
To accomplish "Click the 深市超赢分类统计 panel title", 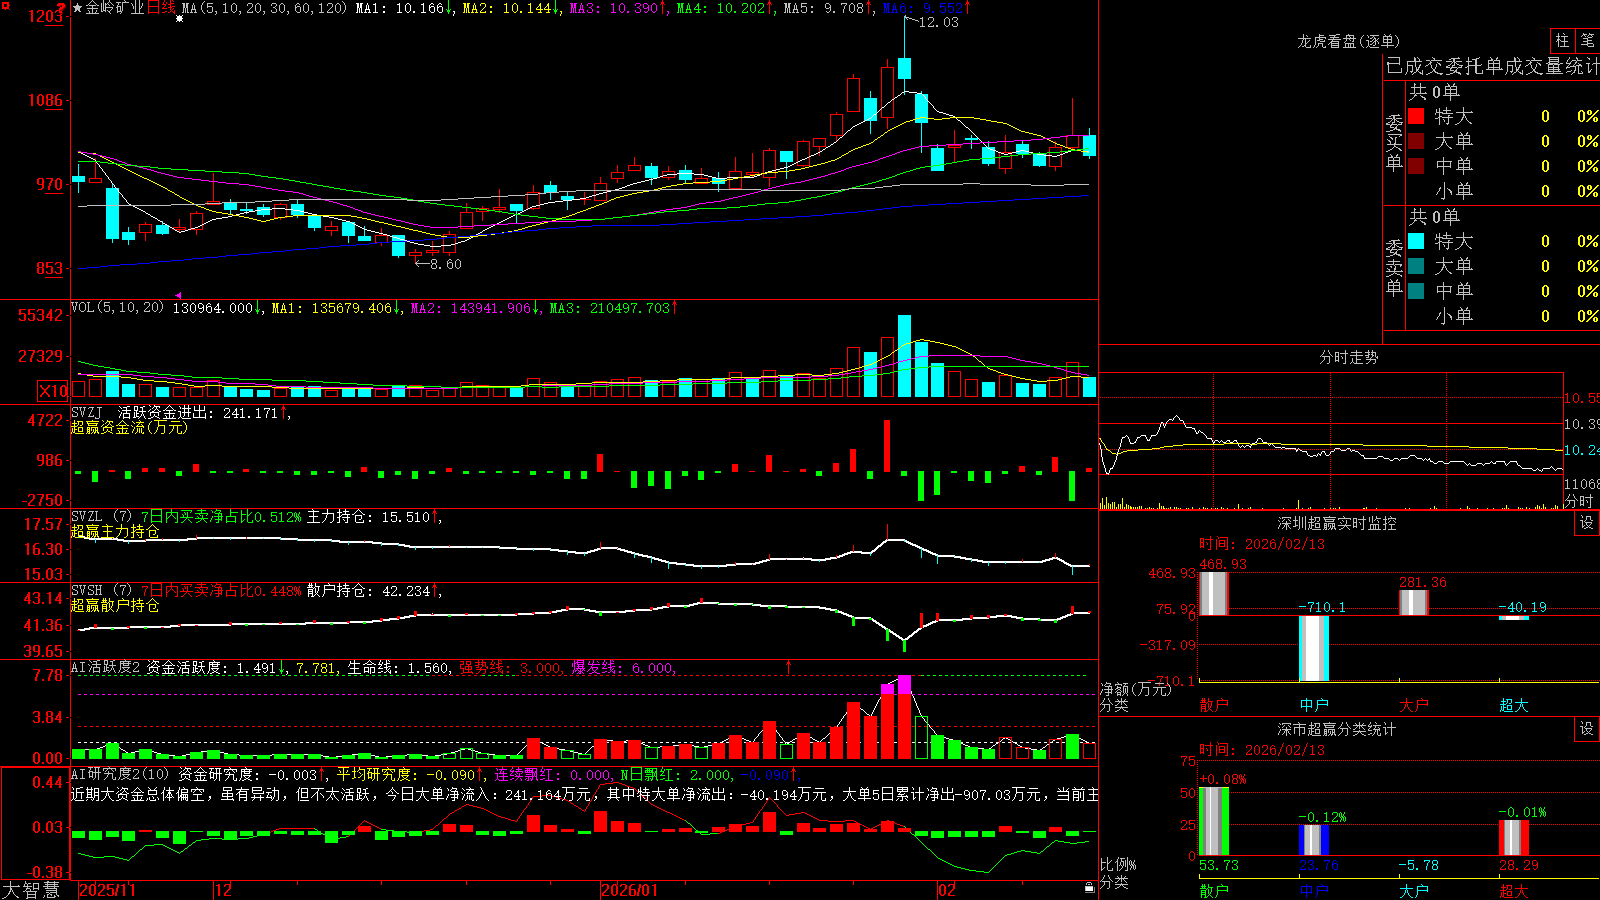I will [x=1336, y=729].
